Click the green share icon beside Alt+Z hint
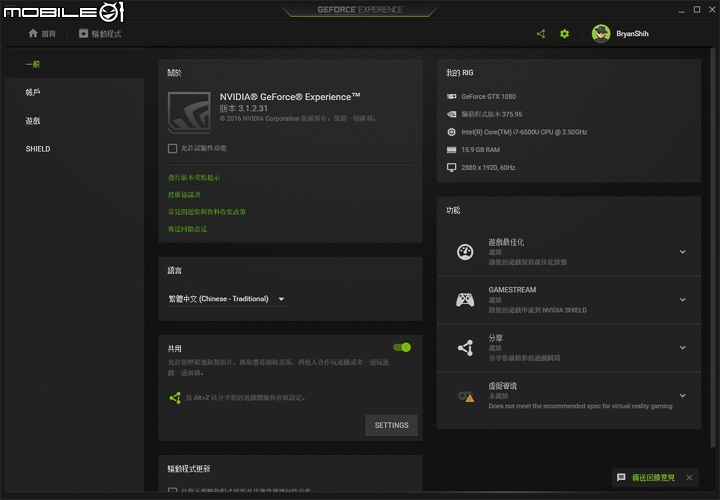Screen dimensions: 720x500 (x=175, y=398)
